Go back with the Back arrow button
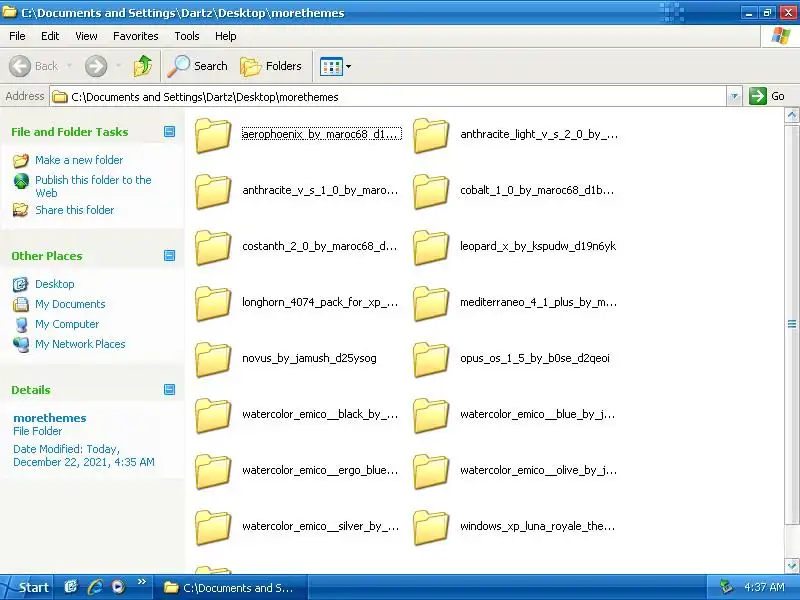 coord(34,66)
